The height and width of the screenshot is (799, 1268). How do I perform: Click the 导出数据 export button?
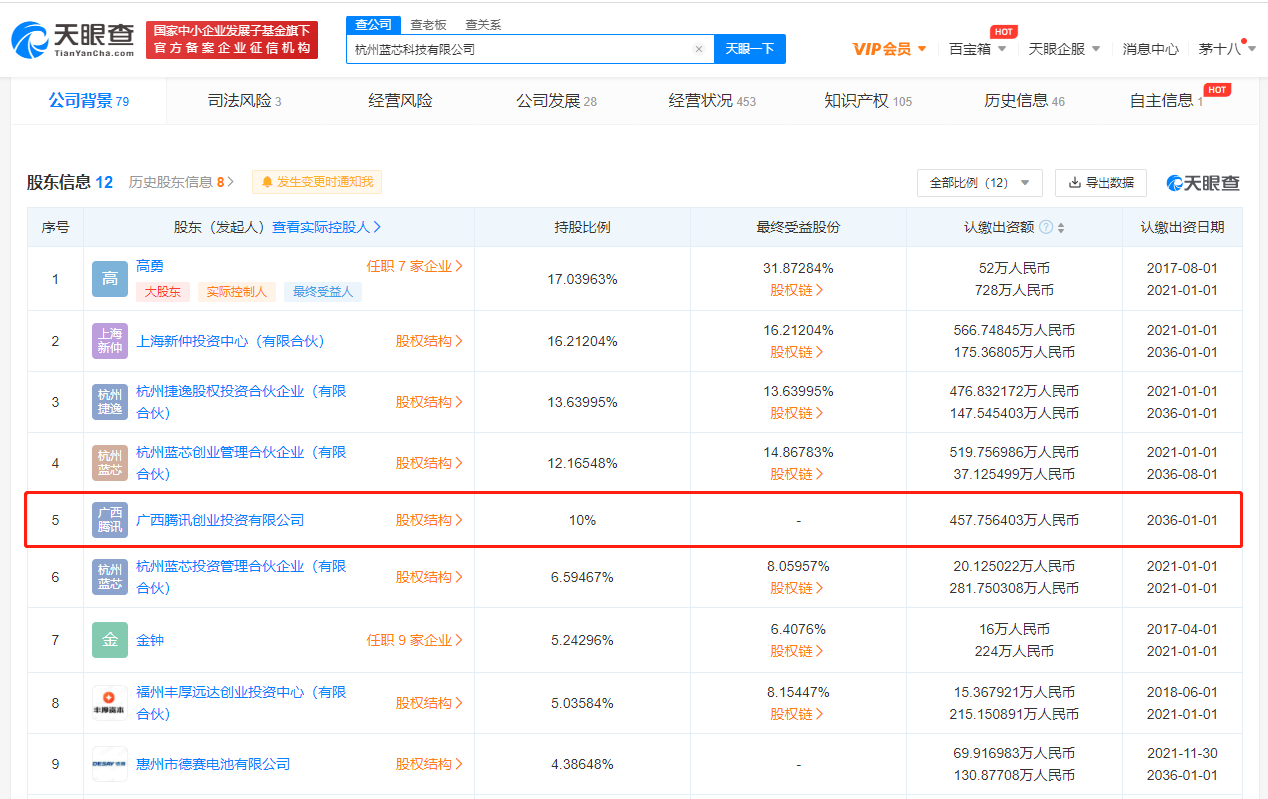[1100, 183]
